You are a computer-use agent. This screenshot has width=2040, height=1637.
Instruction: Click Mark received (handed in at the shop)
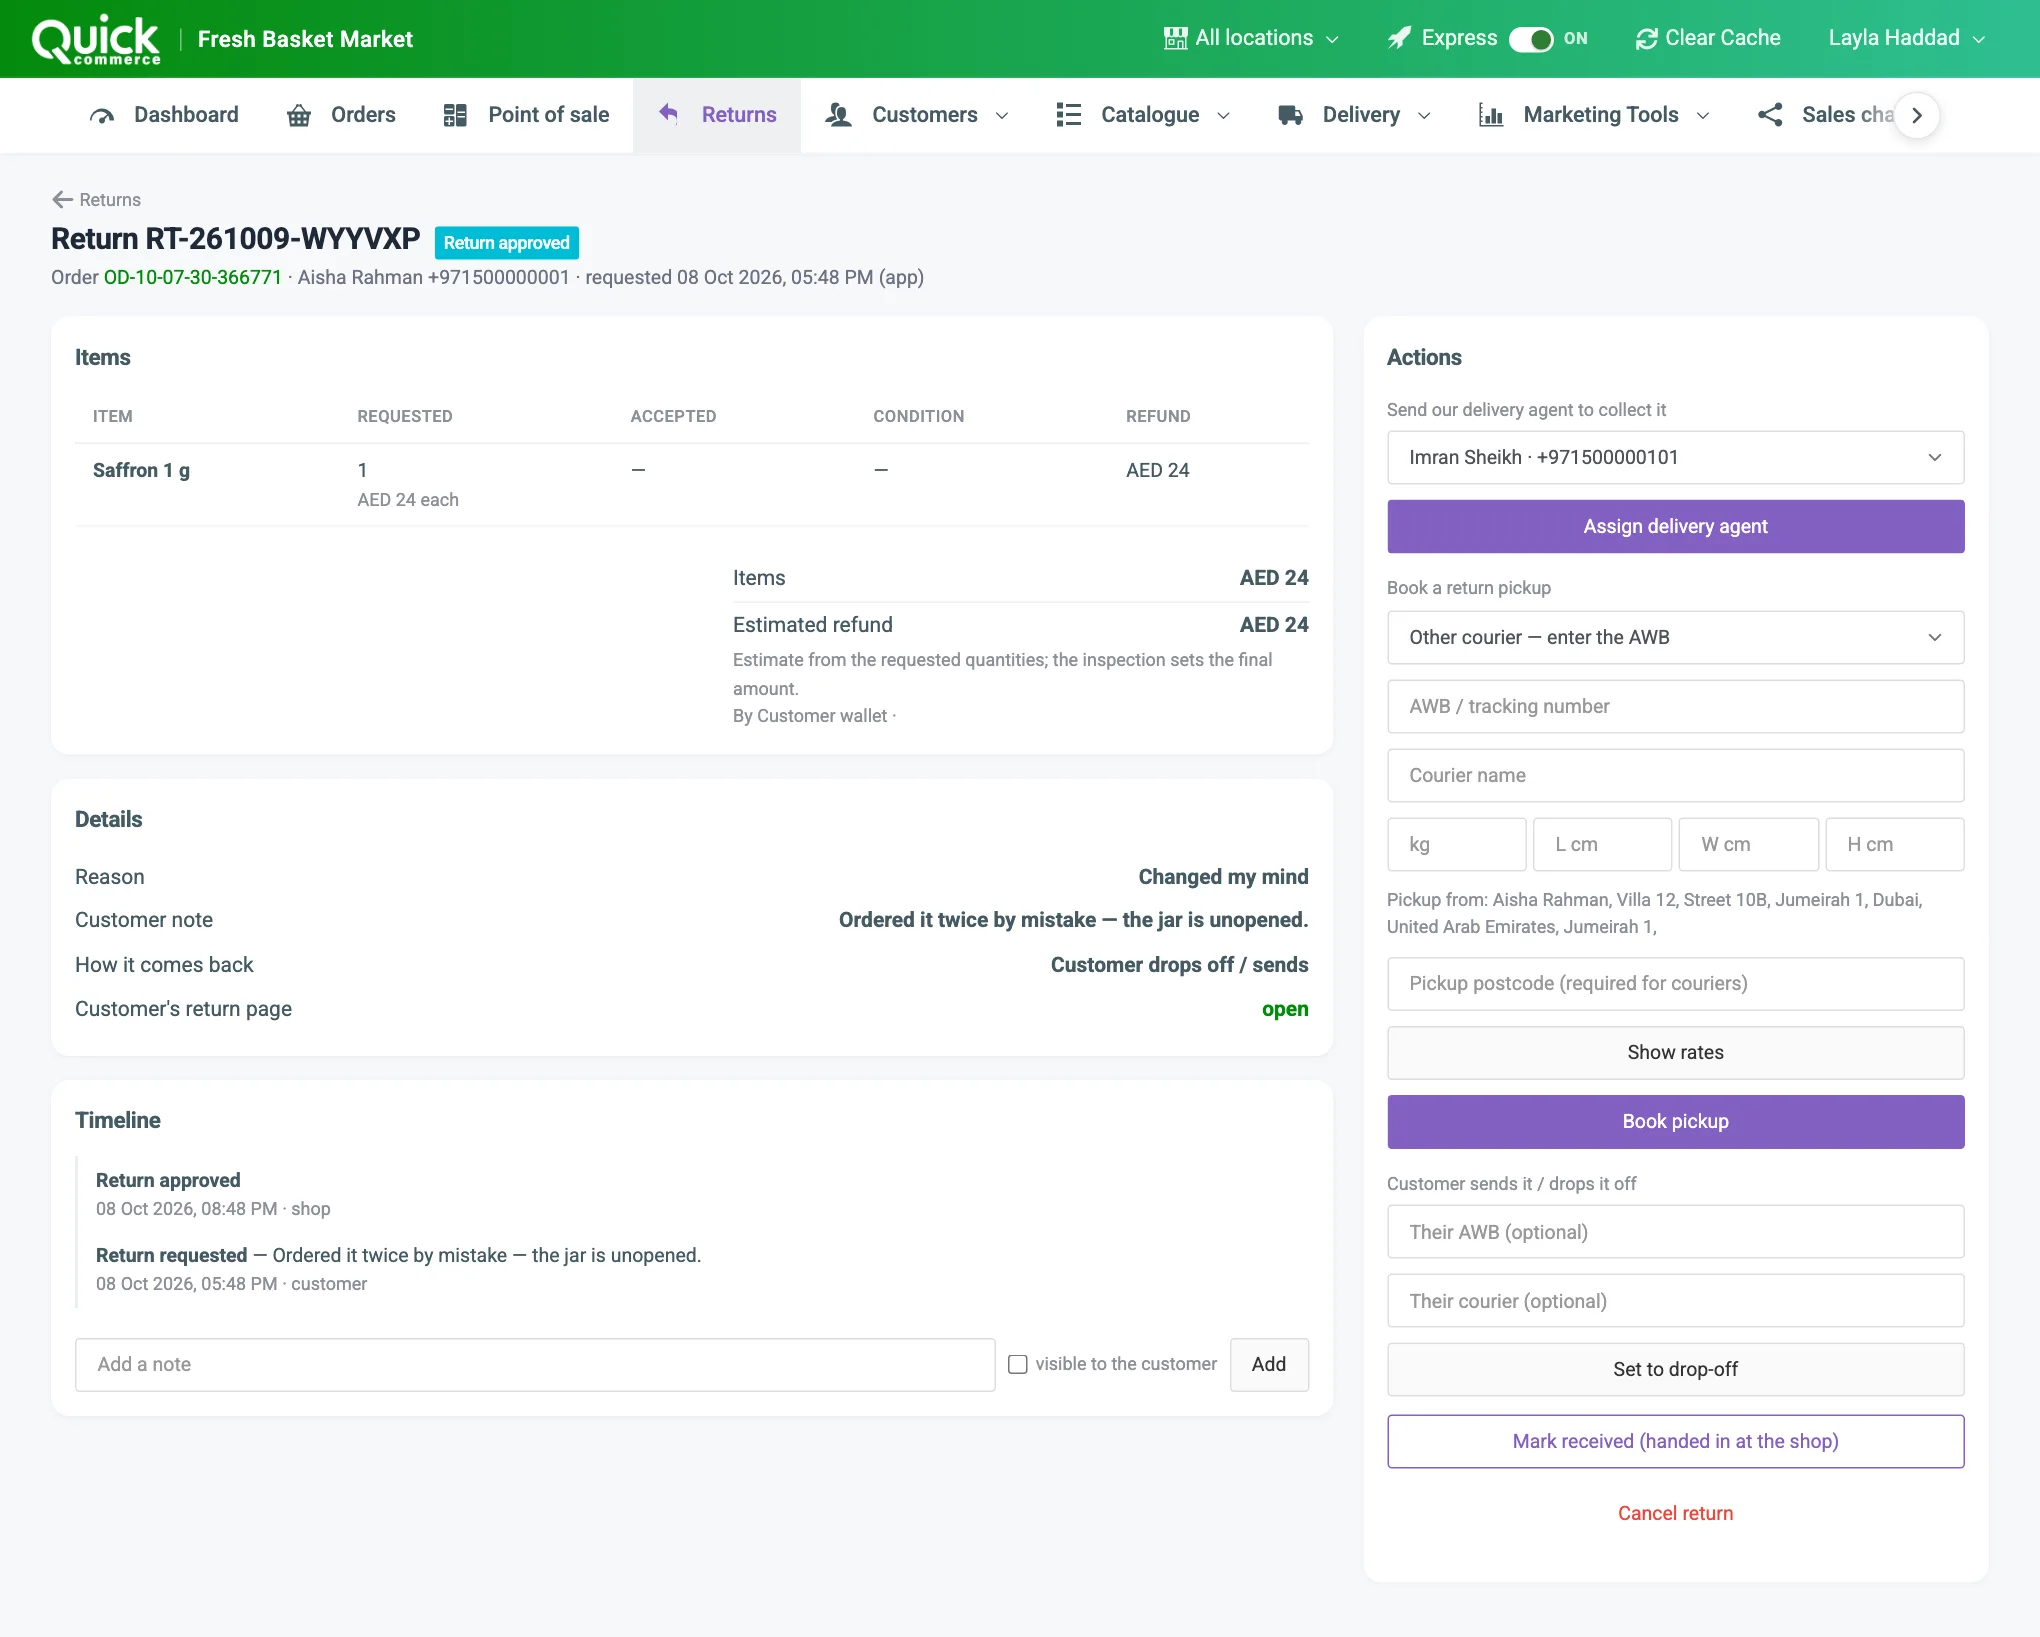click(x=1676, y=1442)
